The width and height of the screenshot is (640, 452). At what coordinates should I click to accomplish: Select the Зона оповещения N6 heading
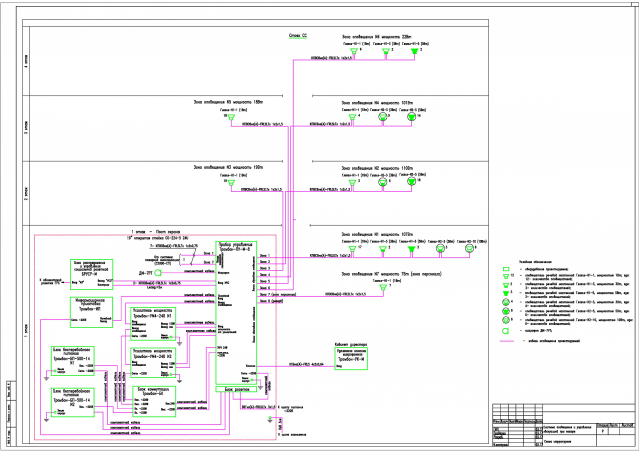click(376, 37)
